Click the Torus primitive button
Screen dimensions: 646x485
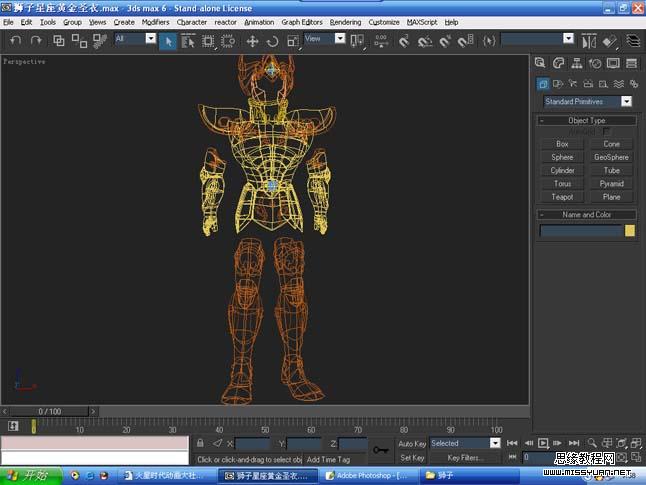562,184
